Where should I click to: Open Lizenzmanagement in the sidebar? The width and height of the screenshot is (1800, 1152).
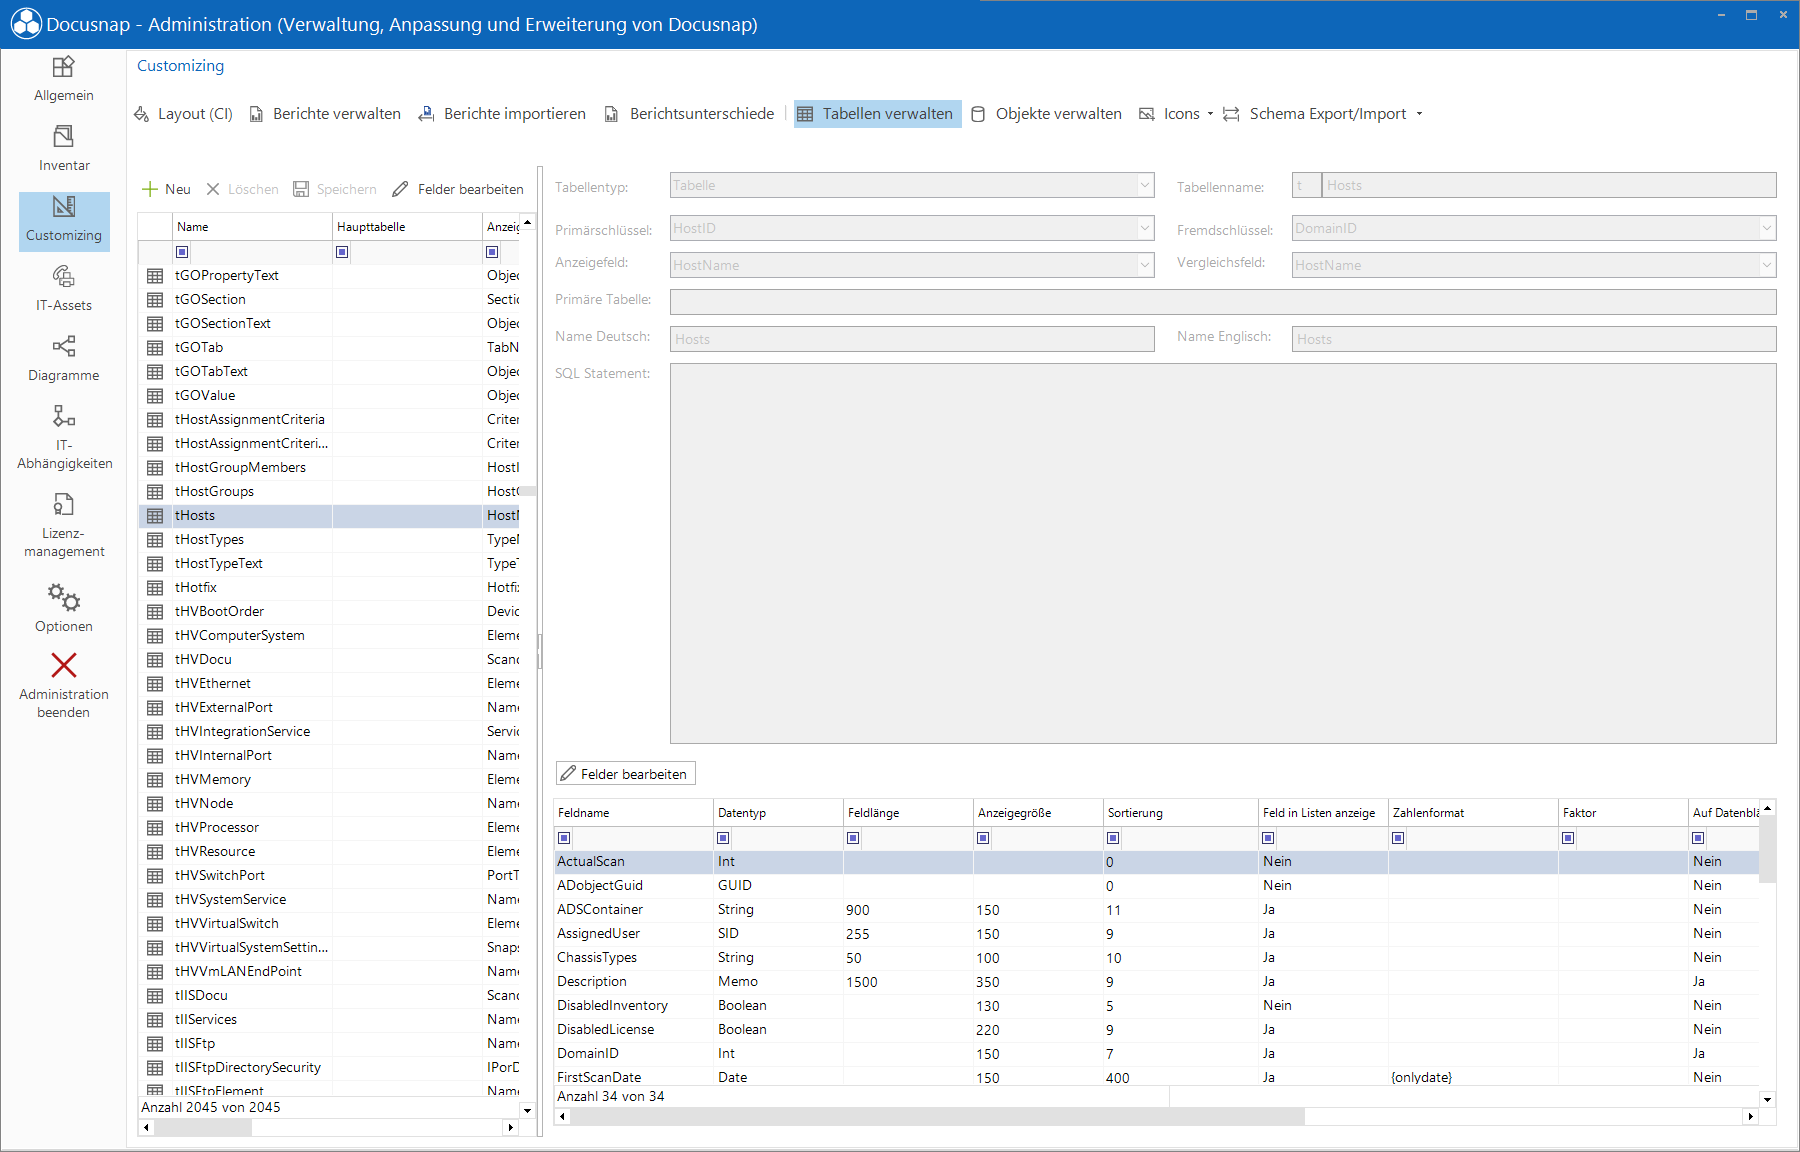click(64, 525)
